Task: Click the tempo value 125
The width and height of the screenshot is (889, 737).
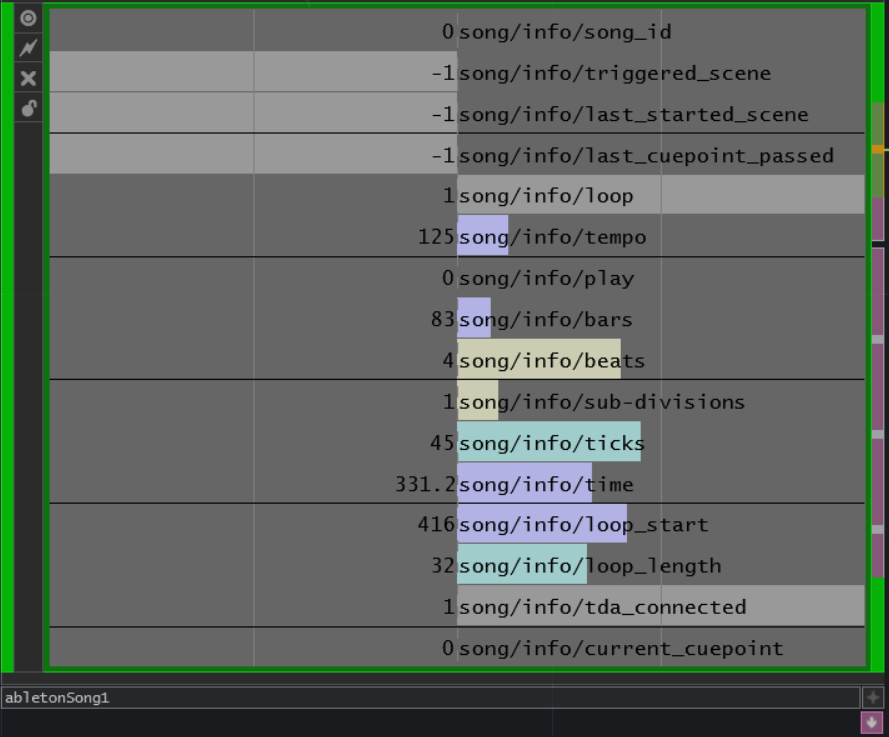Action: pos(436,237)
